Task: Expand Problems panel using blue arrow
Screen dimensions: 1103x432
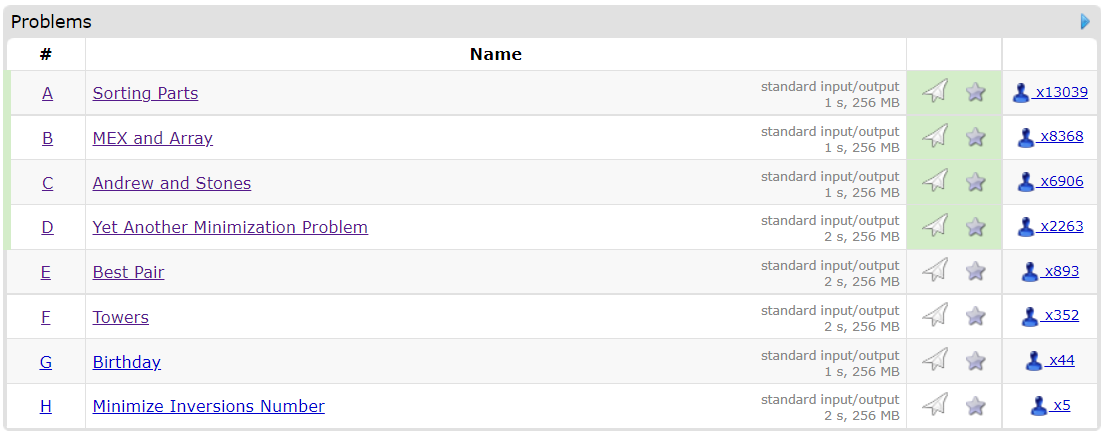Action: tap(1085, 22)
